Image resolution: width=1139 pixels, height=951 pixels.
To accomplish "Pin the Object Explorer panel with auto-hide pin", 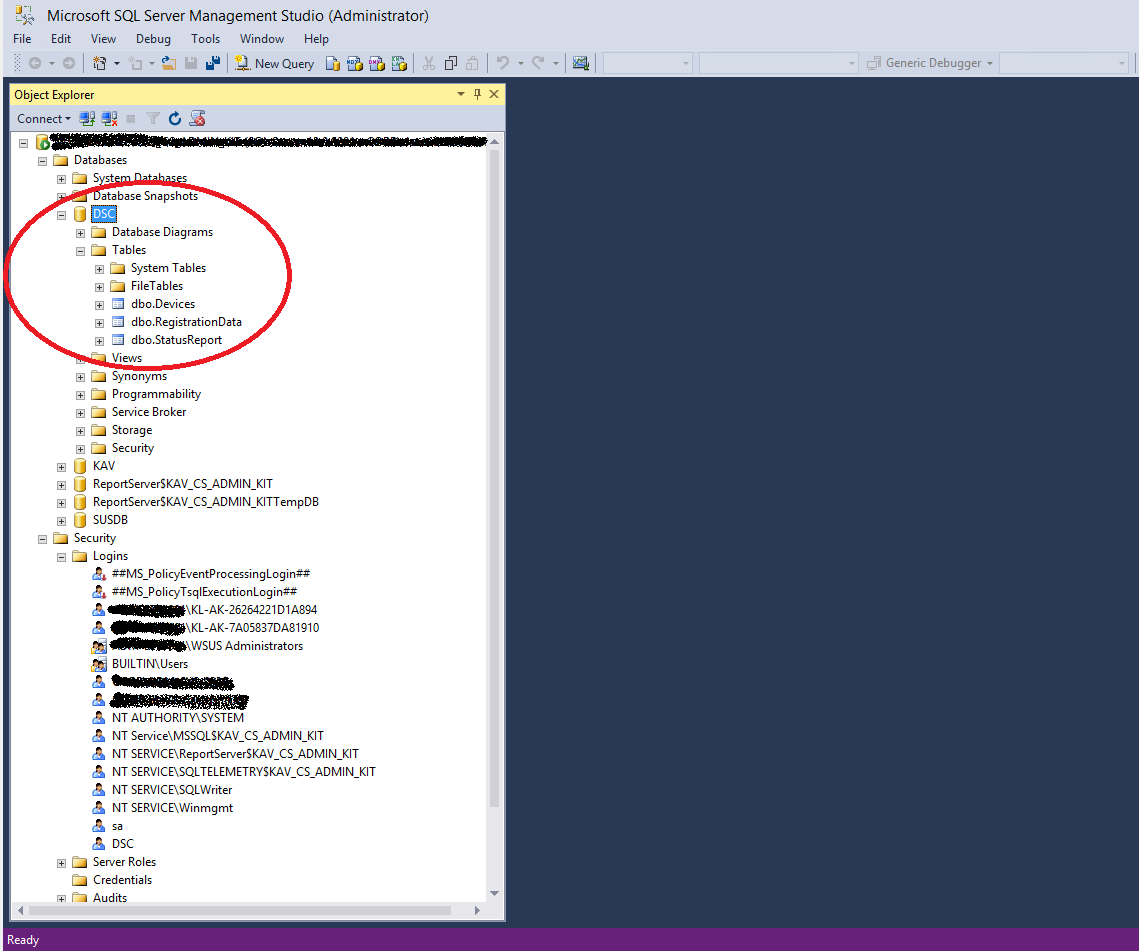I will tap(477, 94).
